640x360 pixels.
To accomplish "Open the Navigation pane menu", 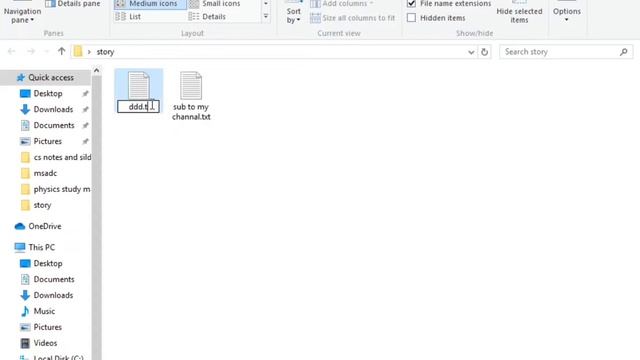I will 22,15.
